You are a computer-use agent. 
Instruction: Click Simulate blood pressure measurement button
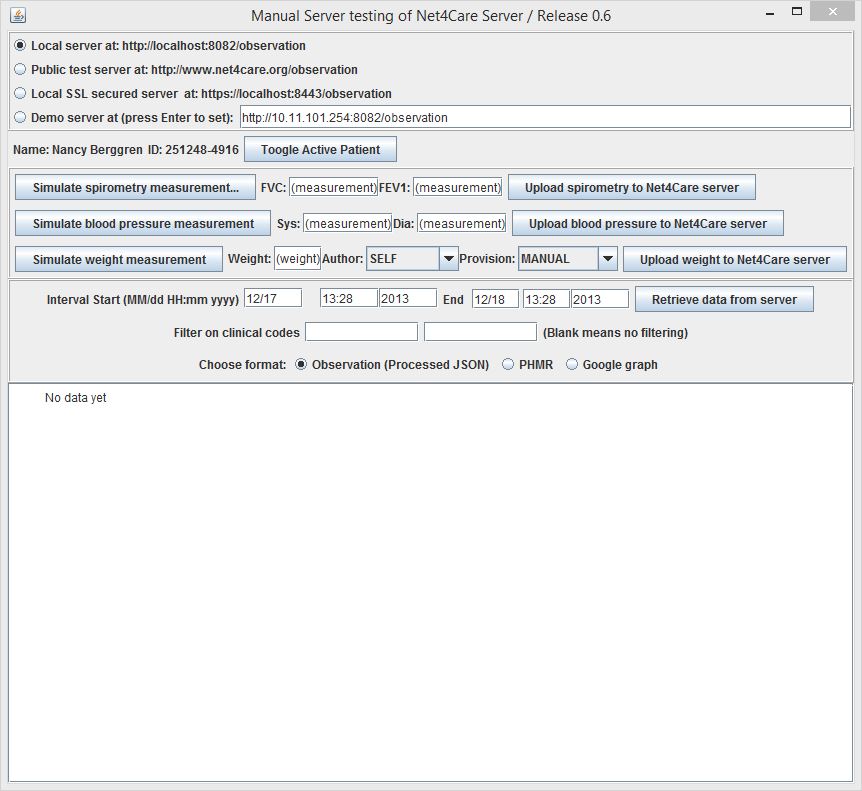click(143, 223)
